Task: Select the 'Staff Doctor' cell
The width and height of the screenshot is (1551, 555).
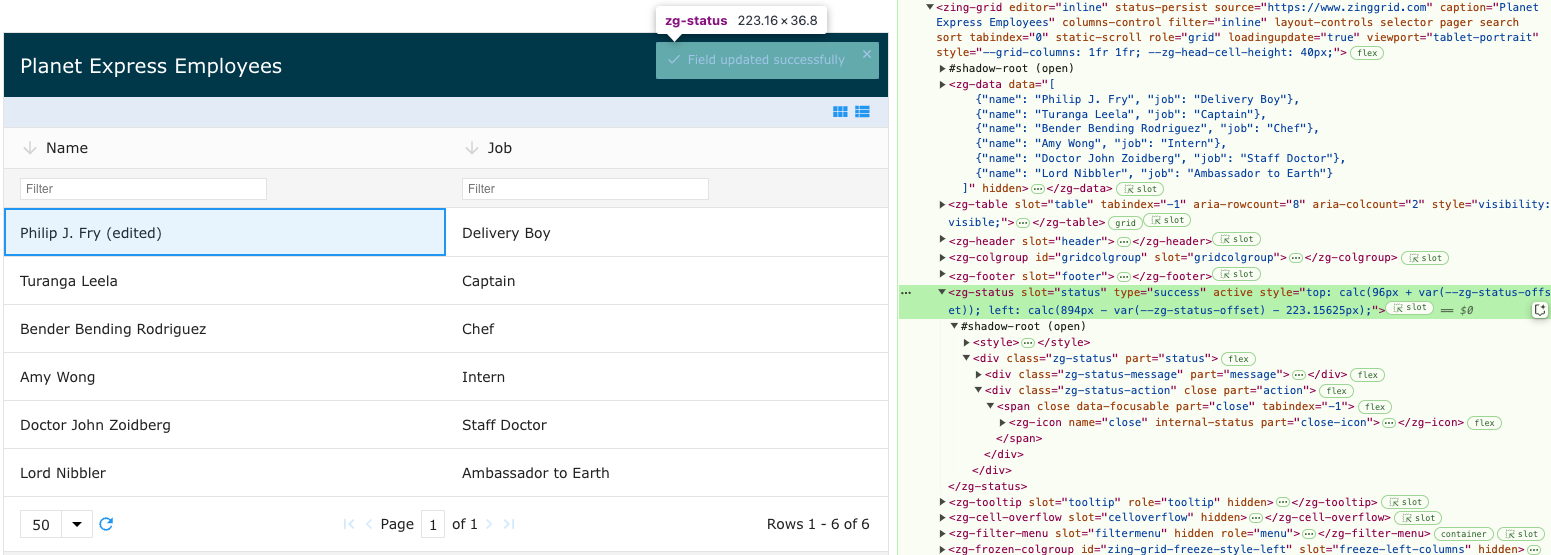Action: click(x=667, y=425)
